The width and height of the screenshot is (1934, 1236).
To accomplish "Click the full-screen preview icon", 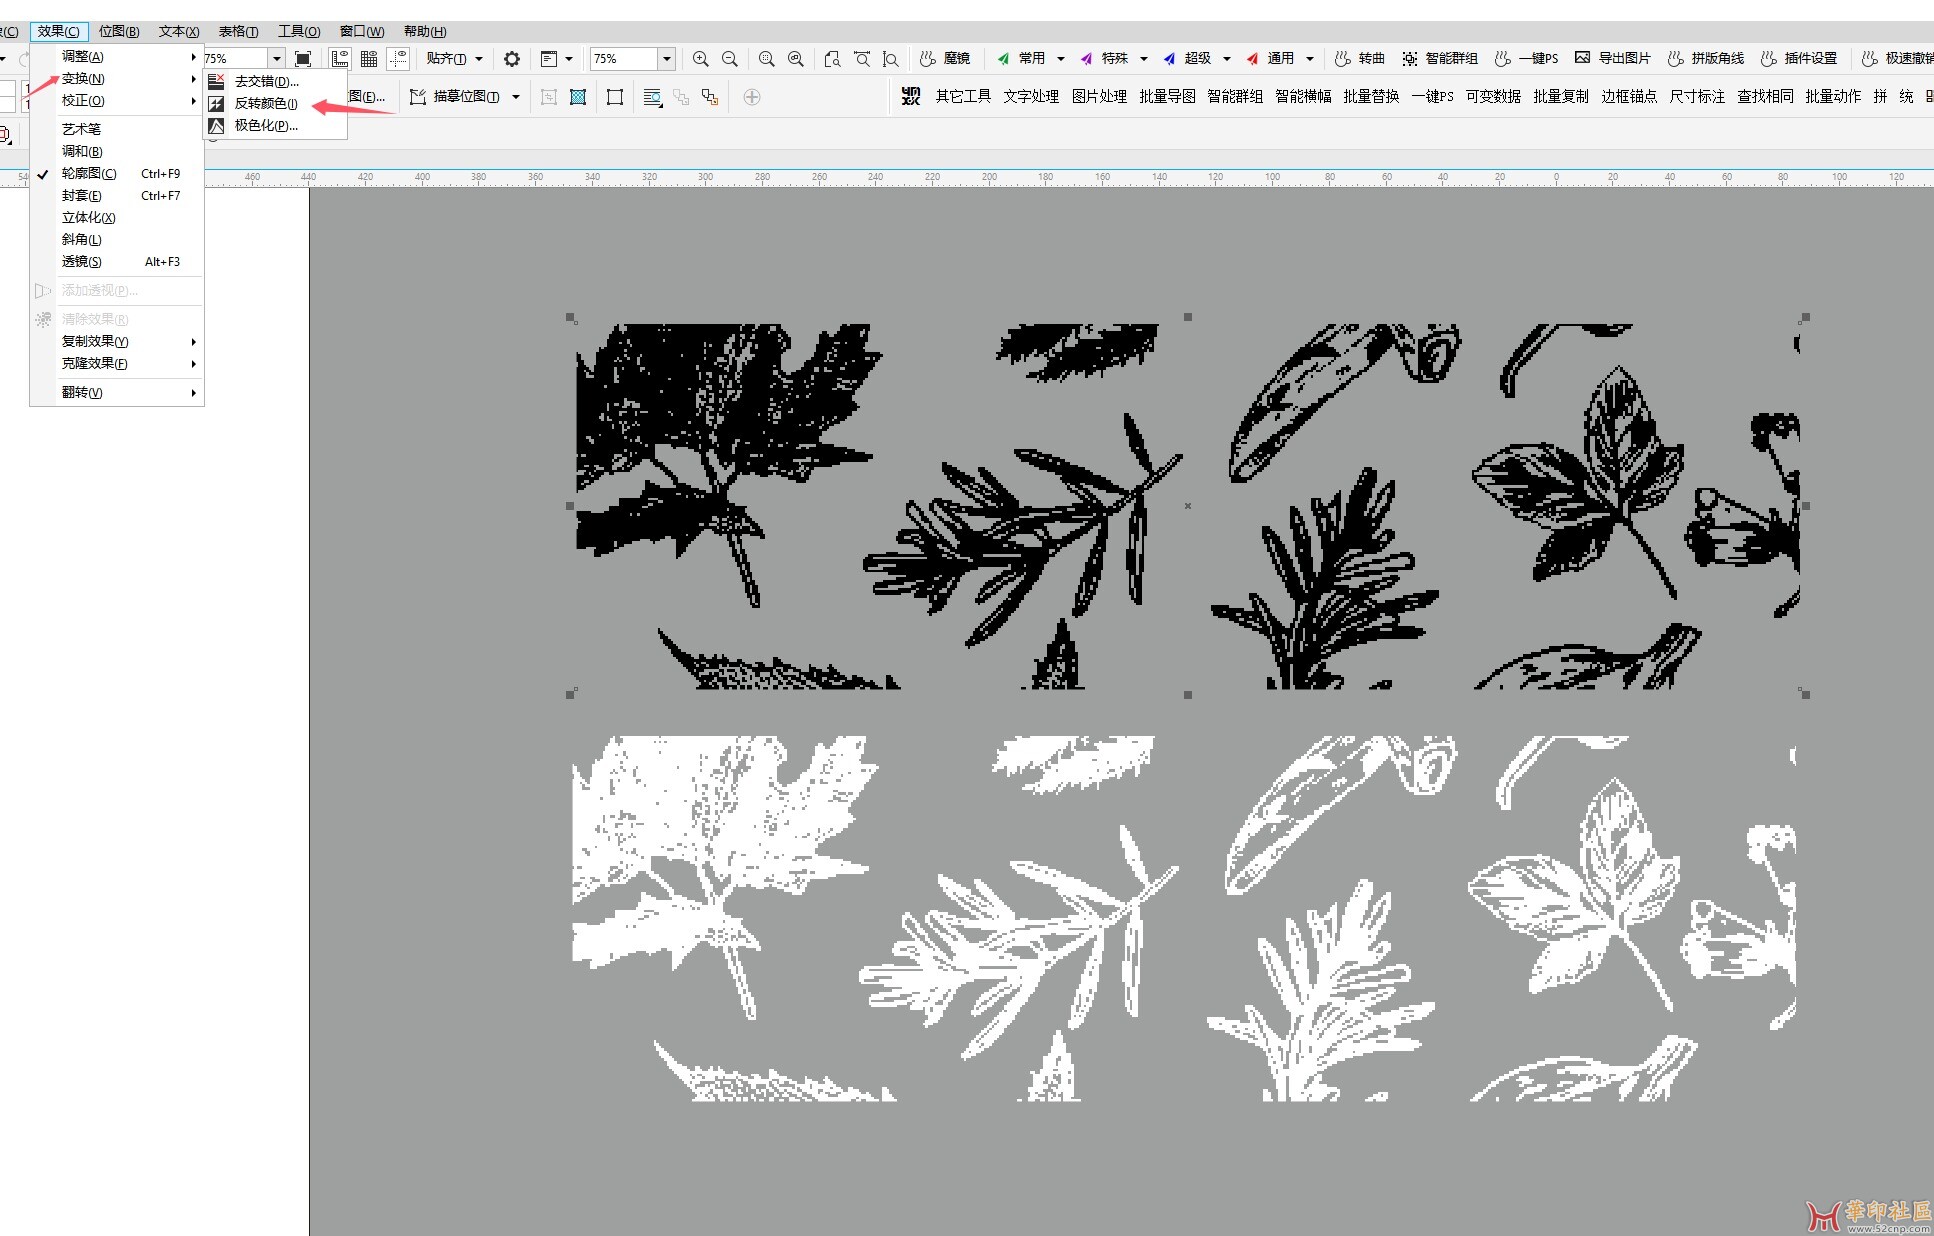I will 303,59.
